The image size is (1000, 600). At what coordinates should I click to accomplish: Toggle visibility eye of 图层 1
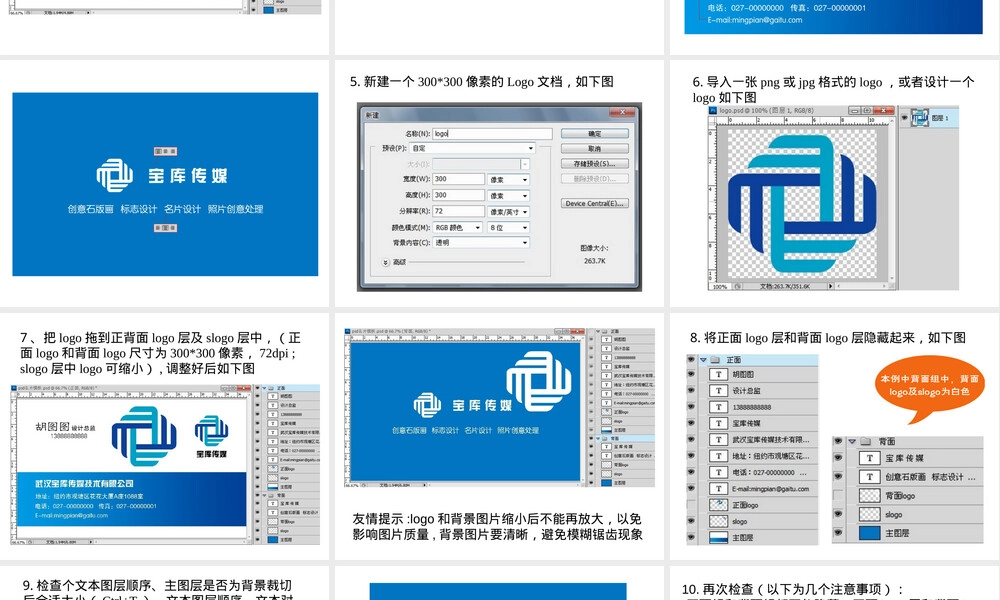coord(904,118)
